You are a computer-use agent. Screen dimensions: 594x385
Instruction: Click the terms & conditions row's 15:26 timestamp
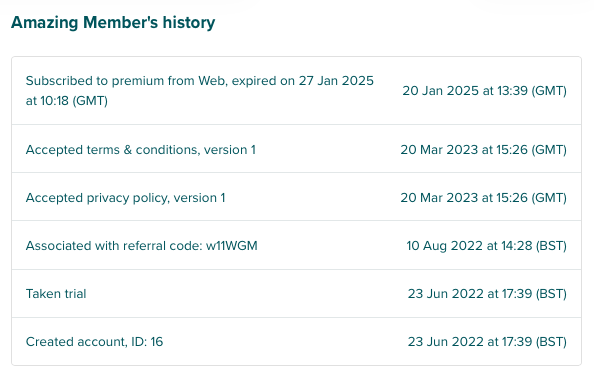(483, 150)
